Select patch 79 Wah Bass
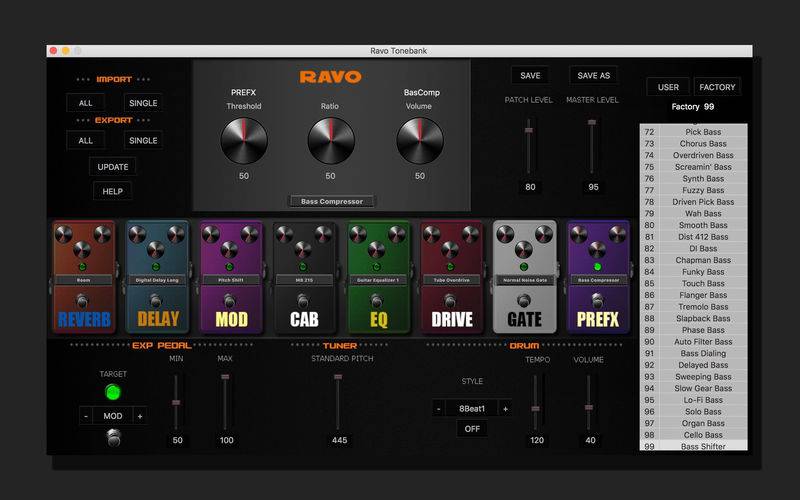This screenshot has height=500, width=800. tap(693, 214)
